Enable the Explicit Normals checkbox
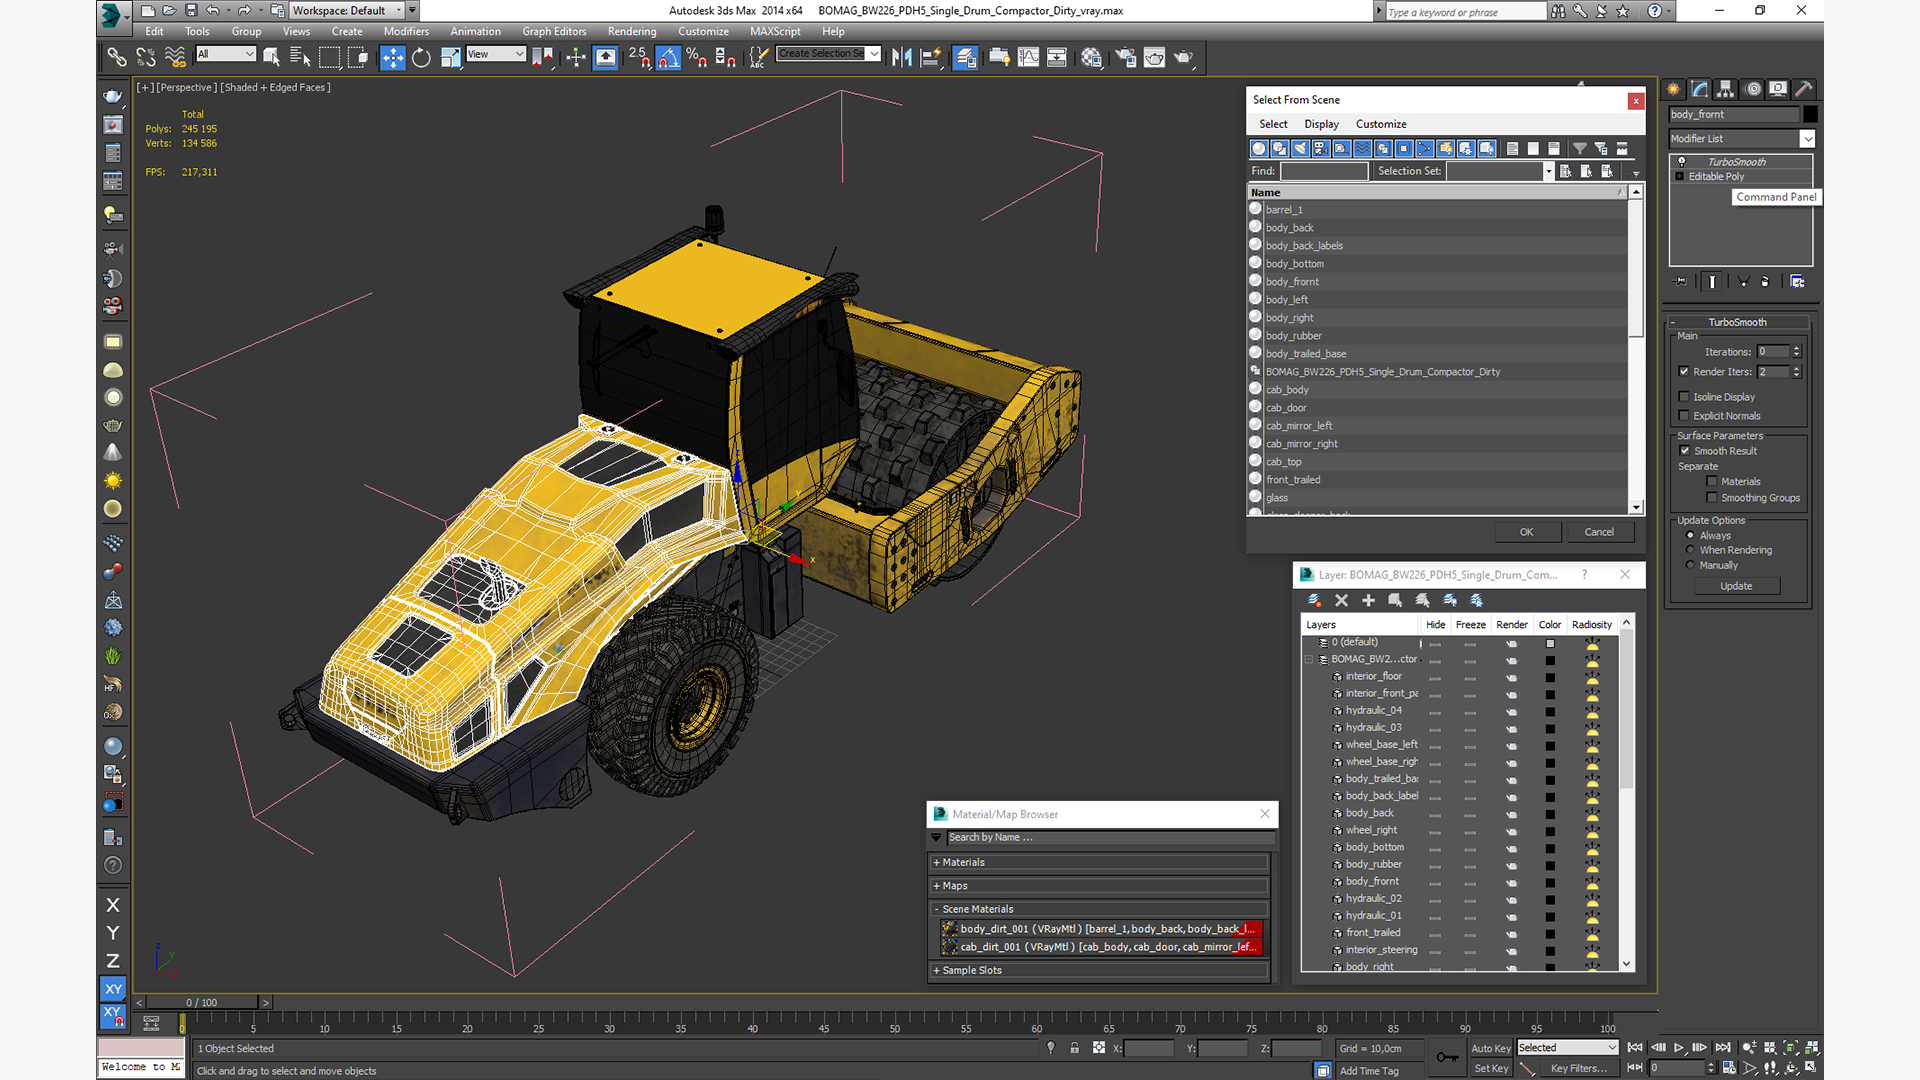1920x1080 pixels. [1684, 416]
